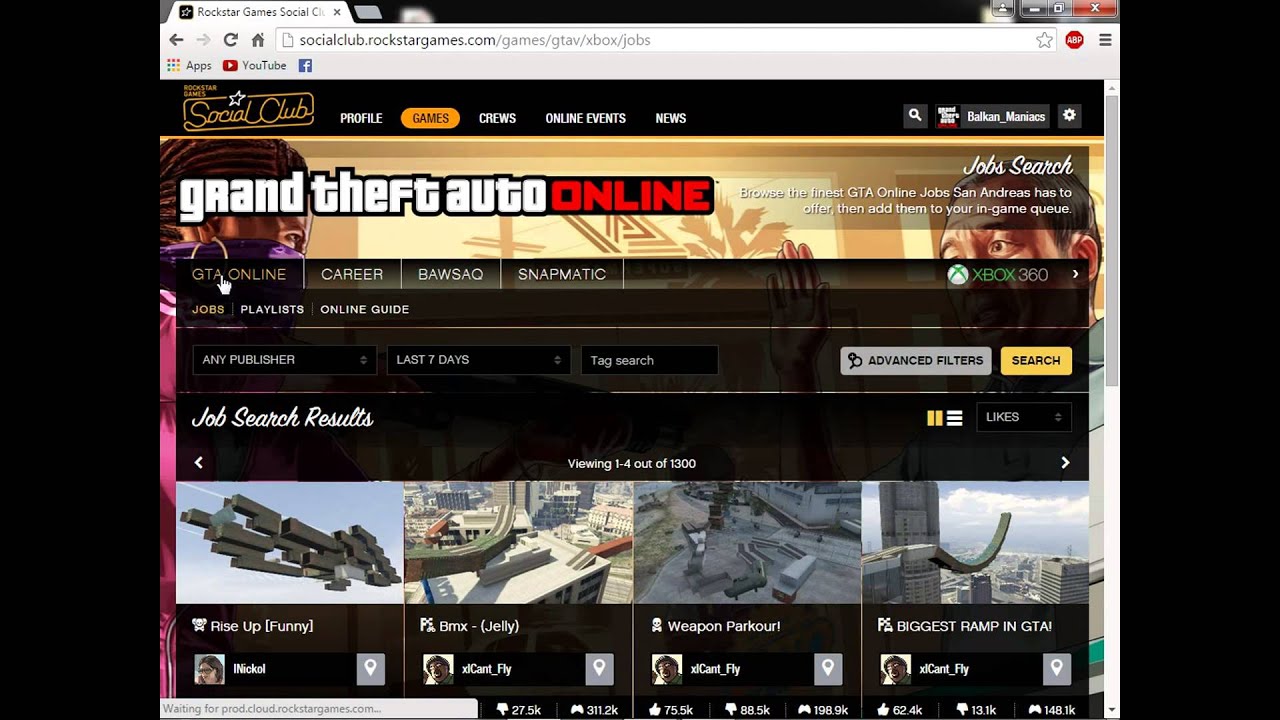Viewport: 1280px width, 720px height.
Task: Switch to the SNAPMATIC tab
Action: 562,274
